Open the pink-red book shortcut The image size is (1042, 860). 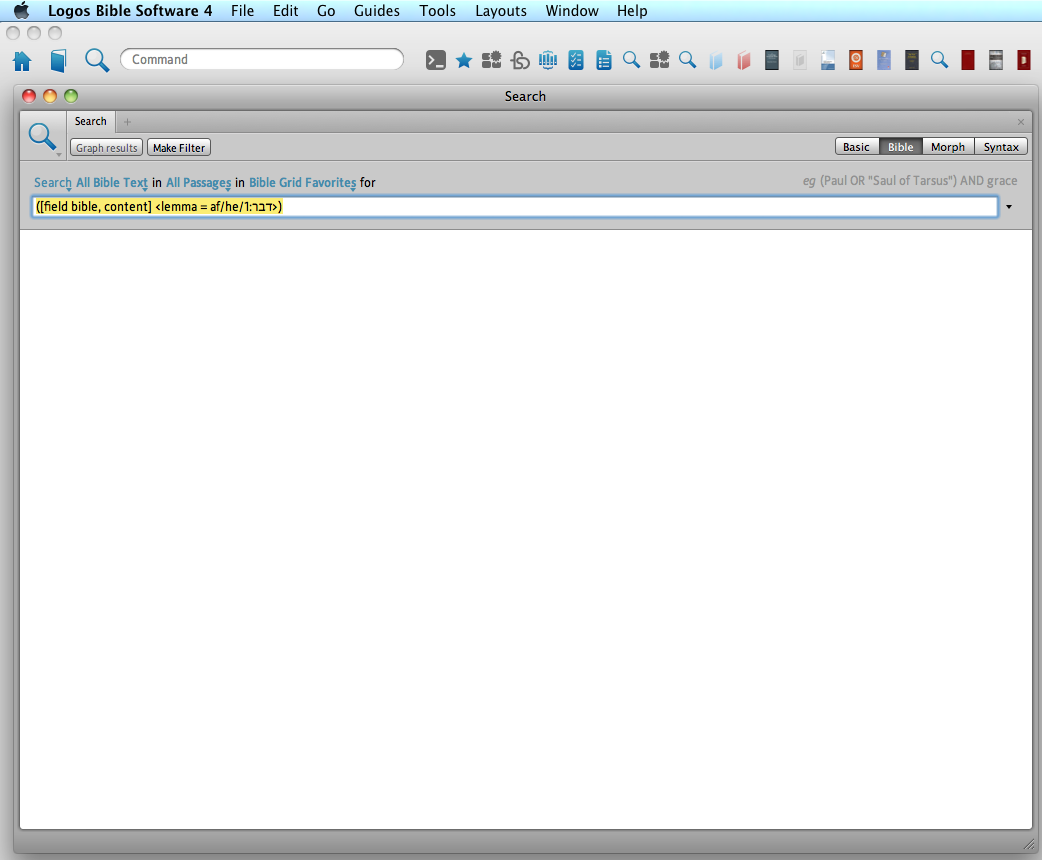[x=744, y=60]
